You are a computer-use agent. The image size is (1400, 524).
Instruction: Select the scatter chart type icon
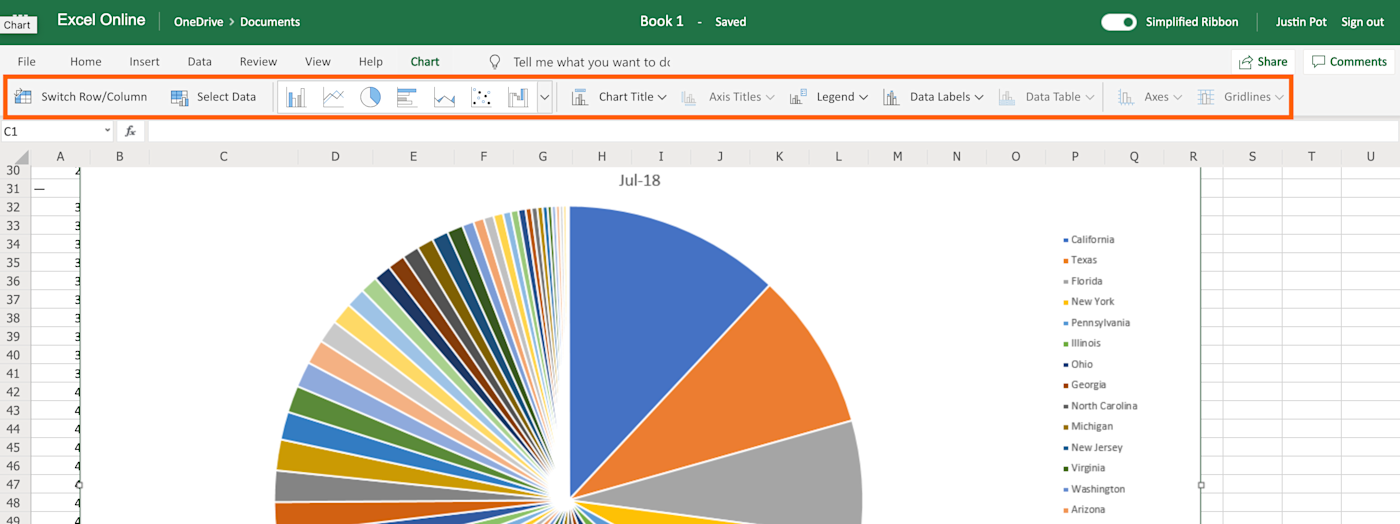point(481,97)
